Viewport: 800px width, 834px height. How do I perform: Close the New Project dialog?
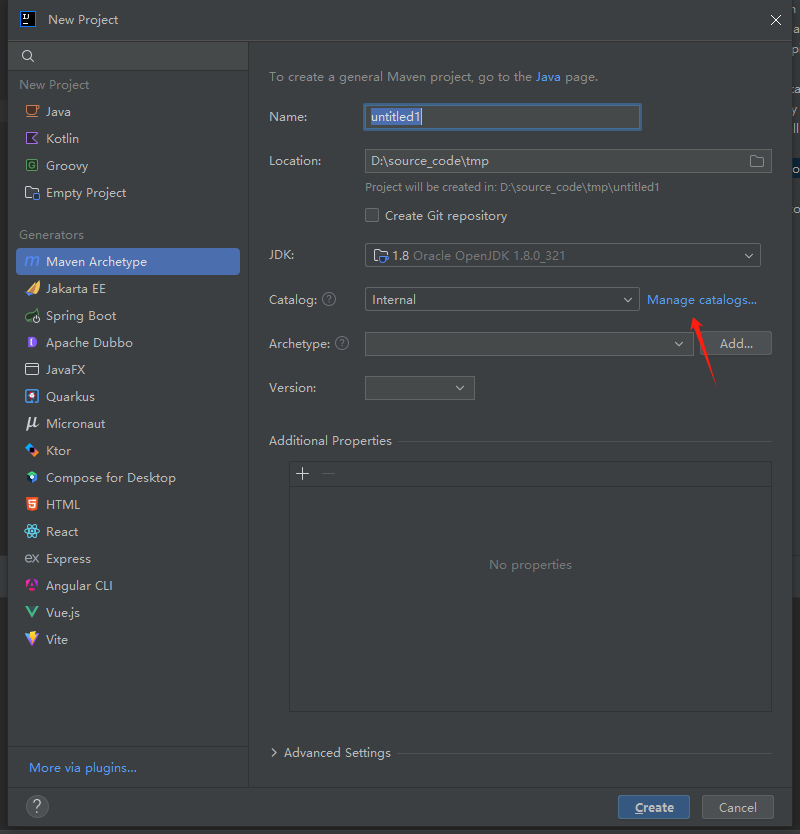[x=776, y=20]
